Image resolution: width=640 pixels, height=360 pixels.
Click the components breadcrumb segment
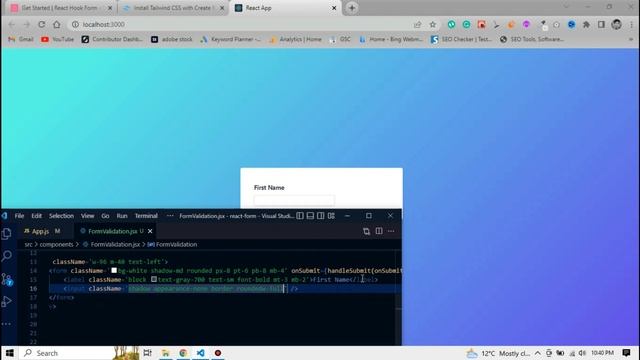[x=56, y=244]
